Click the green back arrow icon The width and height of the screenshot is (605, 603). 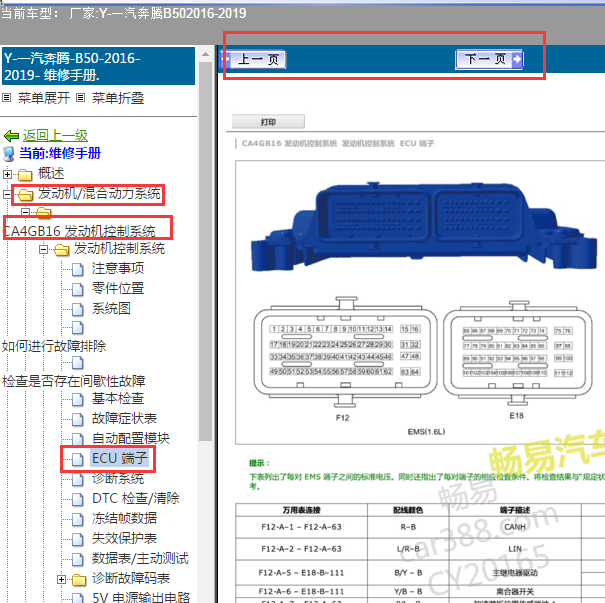pos(11,136)
